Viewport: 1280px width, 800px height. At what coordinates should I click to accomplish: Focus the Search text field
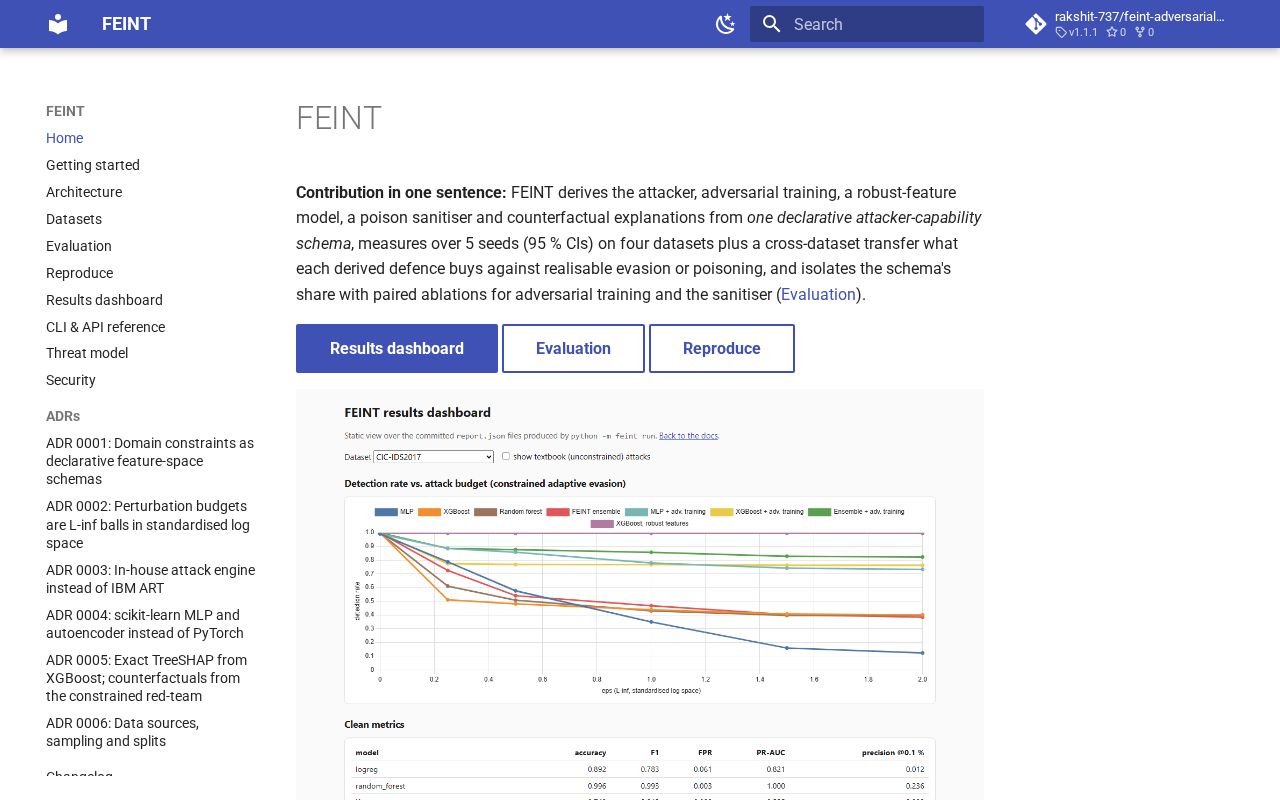(867, 24)
